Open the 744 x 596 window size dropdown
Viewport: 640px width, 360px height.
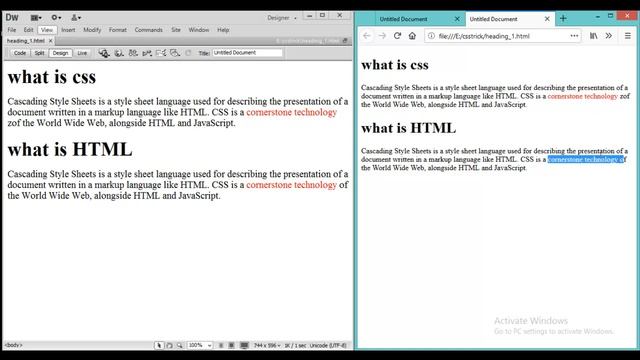[x=267, y=345]
